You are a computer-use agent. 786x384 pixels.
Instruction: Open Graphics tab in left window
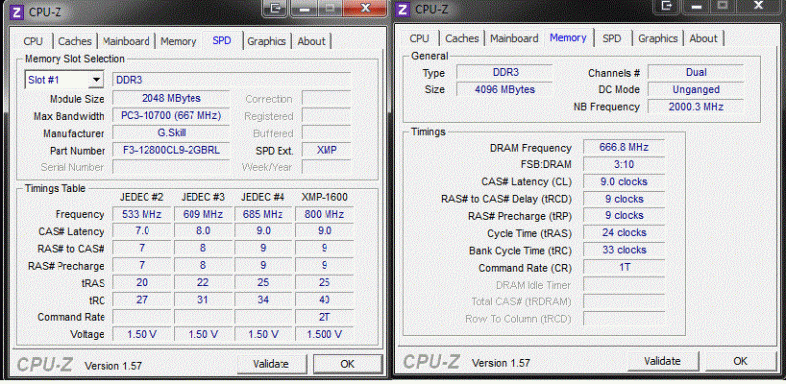267,41
